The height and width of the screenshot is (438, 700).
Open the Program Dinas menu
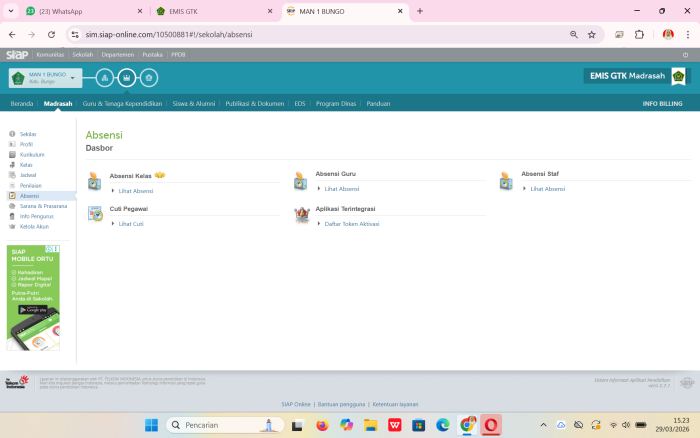336,104
